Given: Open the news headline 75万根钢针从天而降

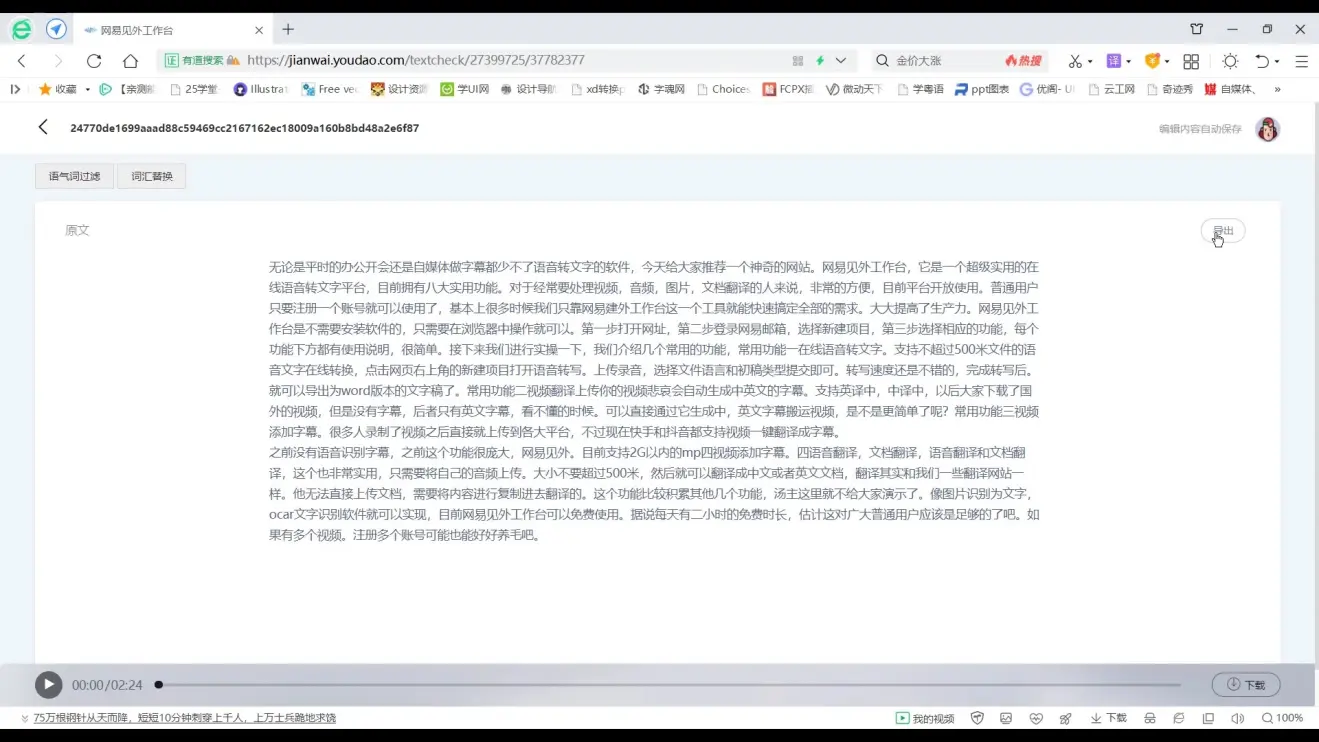Looking at the screenshot, I should [185, 718].
